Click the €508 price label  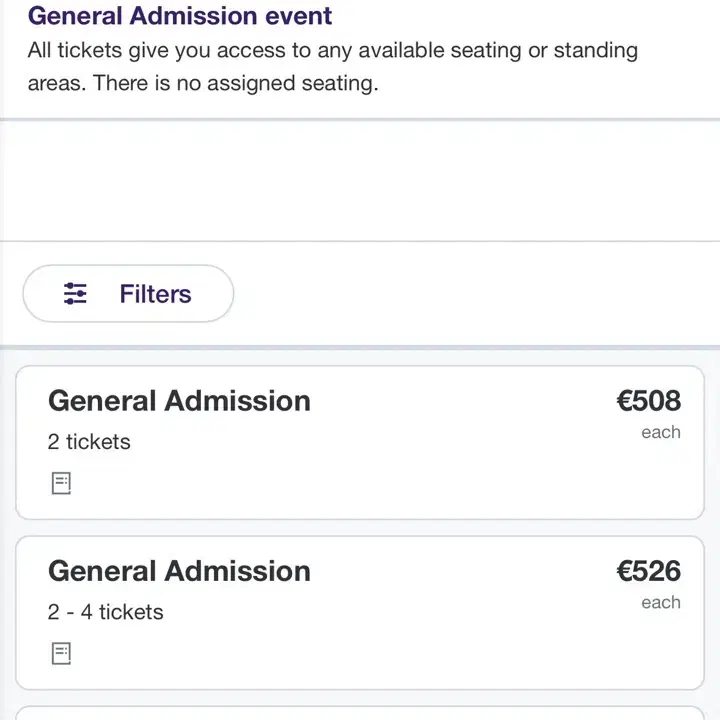[x=648, y=400]
